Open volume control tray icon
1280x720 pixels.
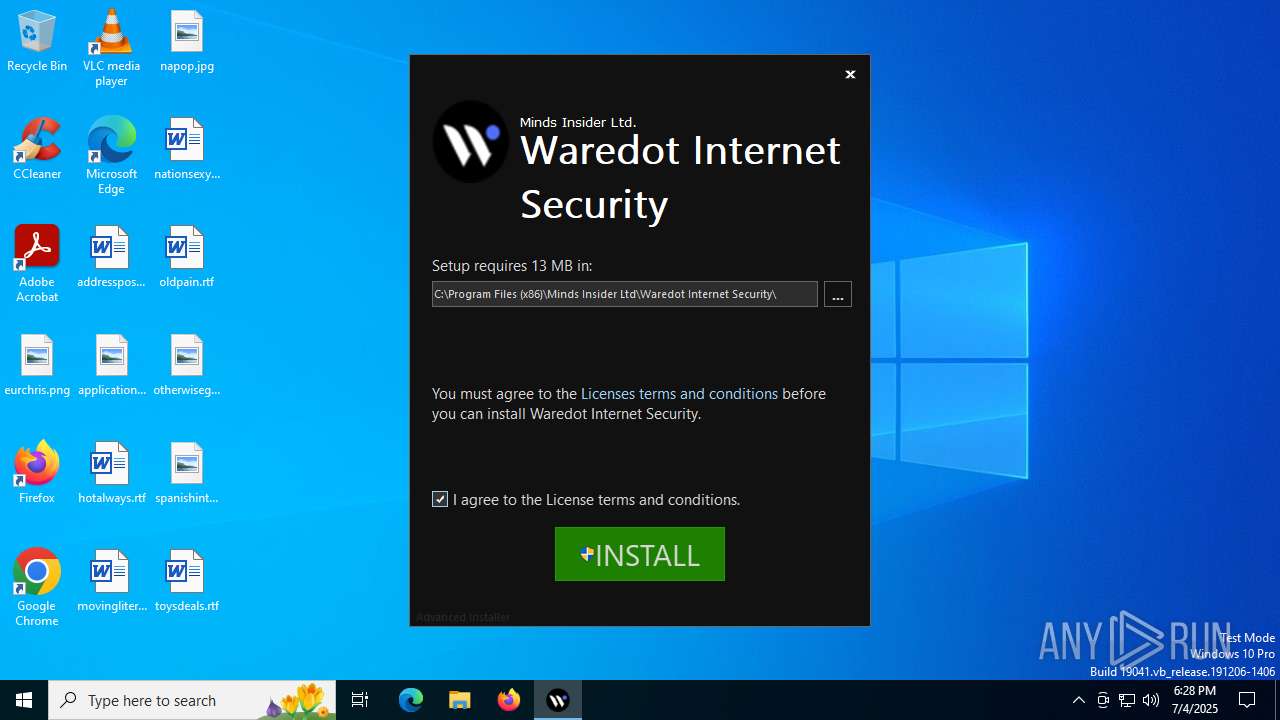(x=1151, y=700)
